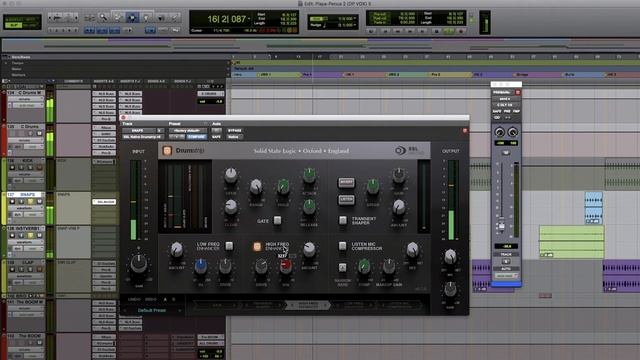Click the right pan knob in mixer strip
Screen dimensions: 640x360
513,132
